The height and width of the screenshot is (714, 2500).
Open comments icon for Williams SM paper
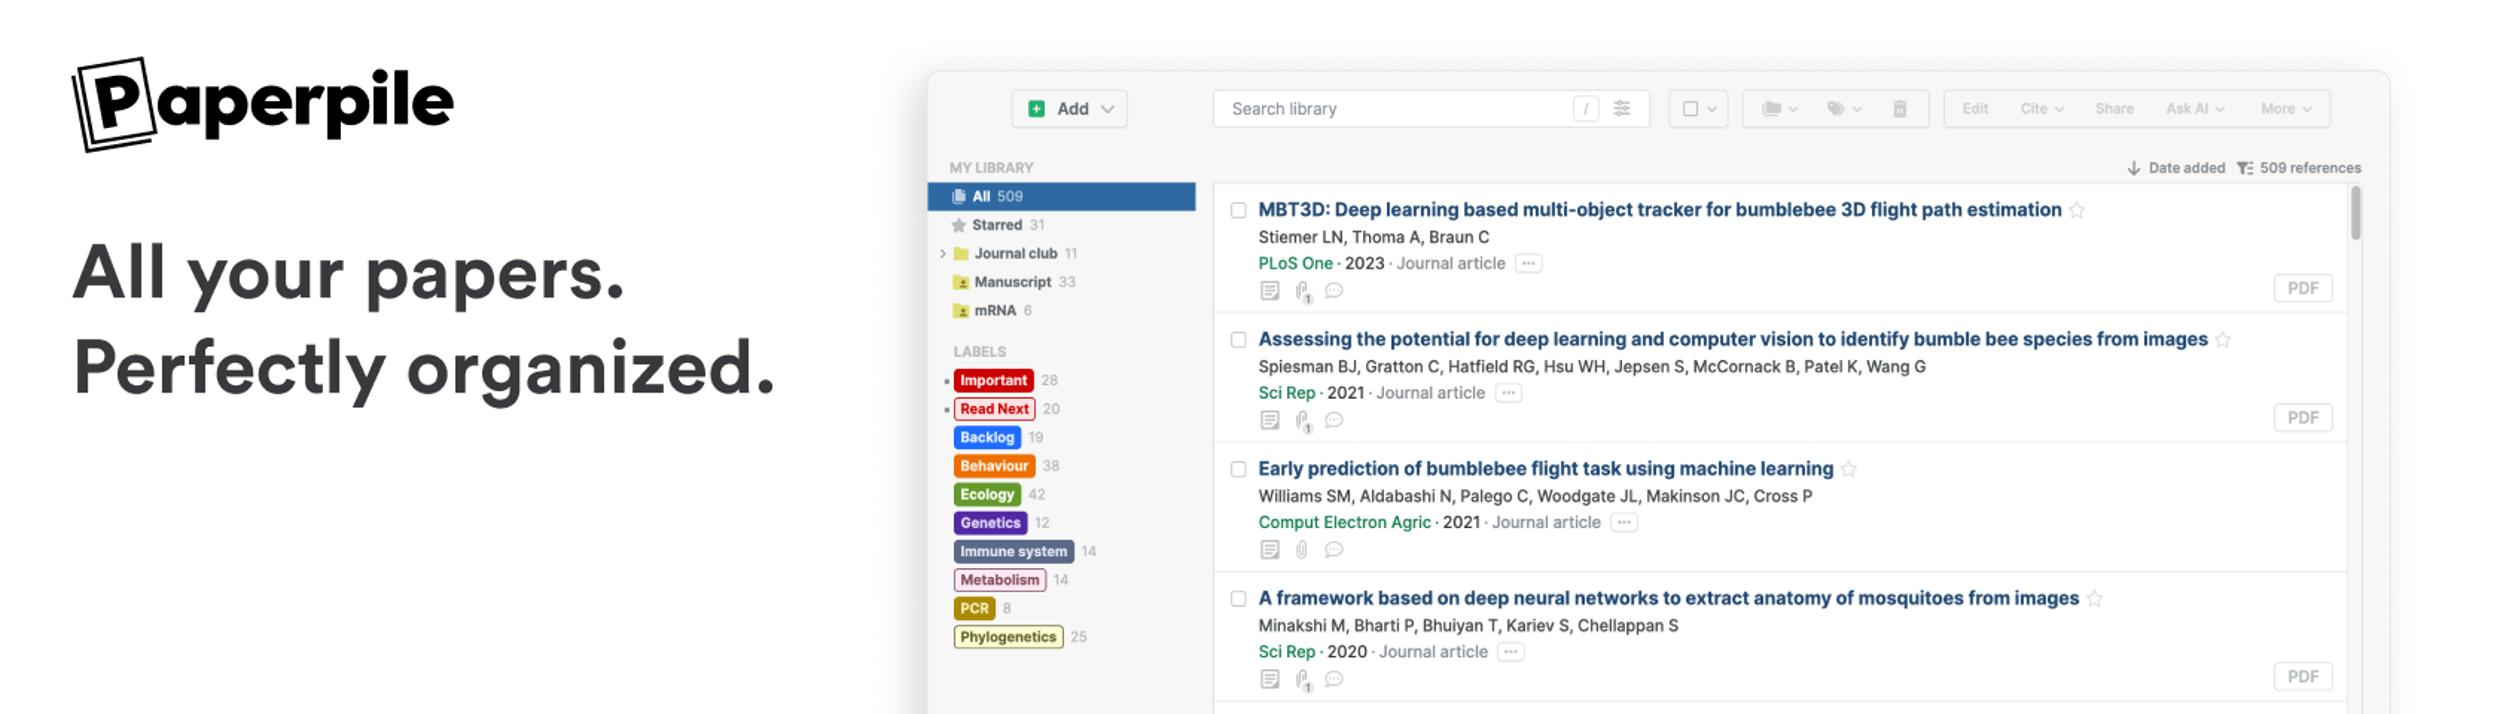tap(1334, 549)
